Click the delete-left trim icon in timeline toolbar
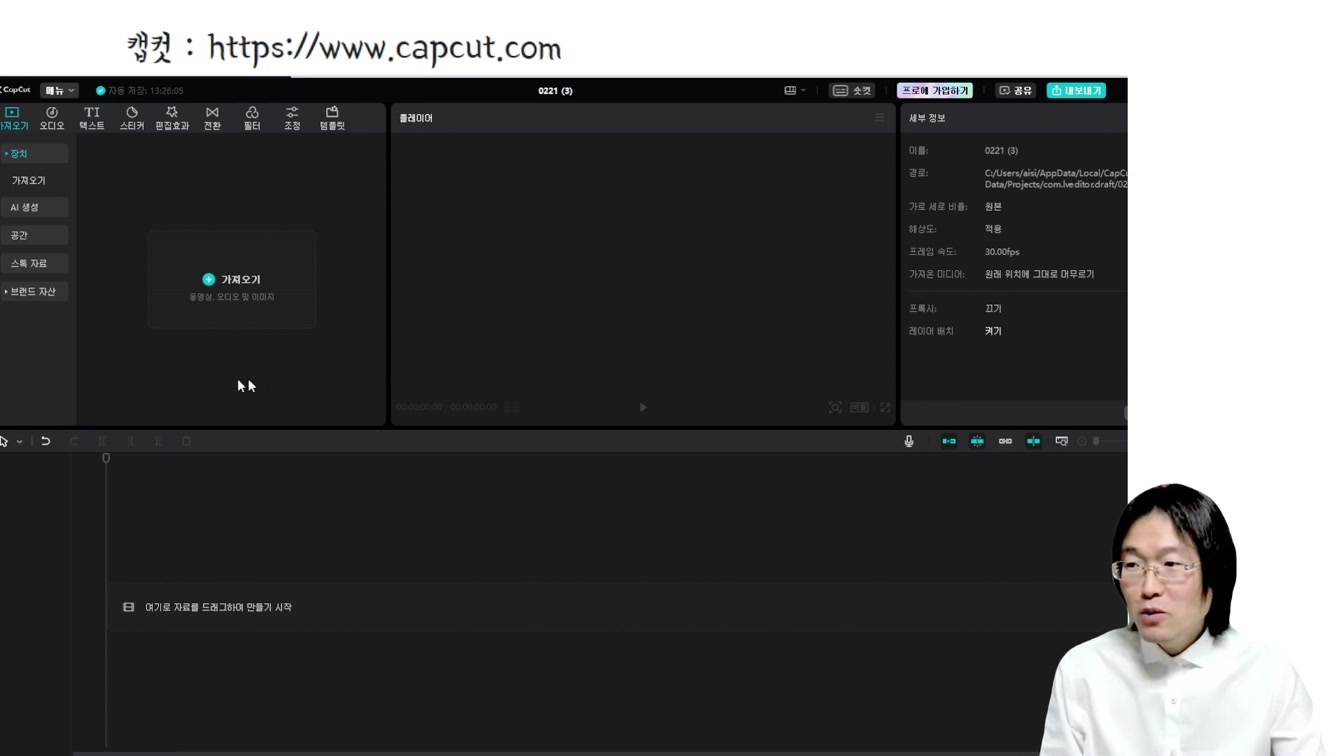Screen dimensions: 1344x756 pyautogui.click(x=130, y=441)
